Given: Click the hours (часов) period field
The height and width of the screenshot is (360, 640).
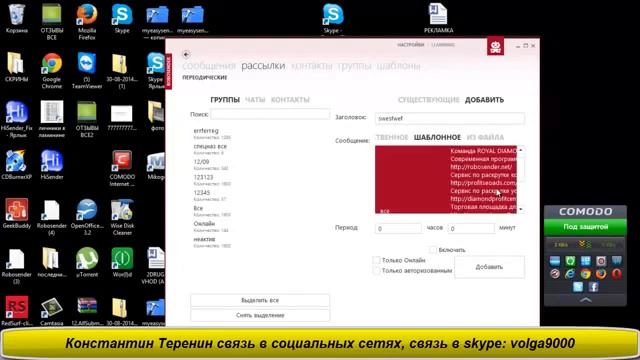Looking at the screenshot, I should (x=398, y=228).
